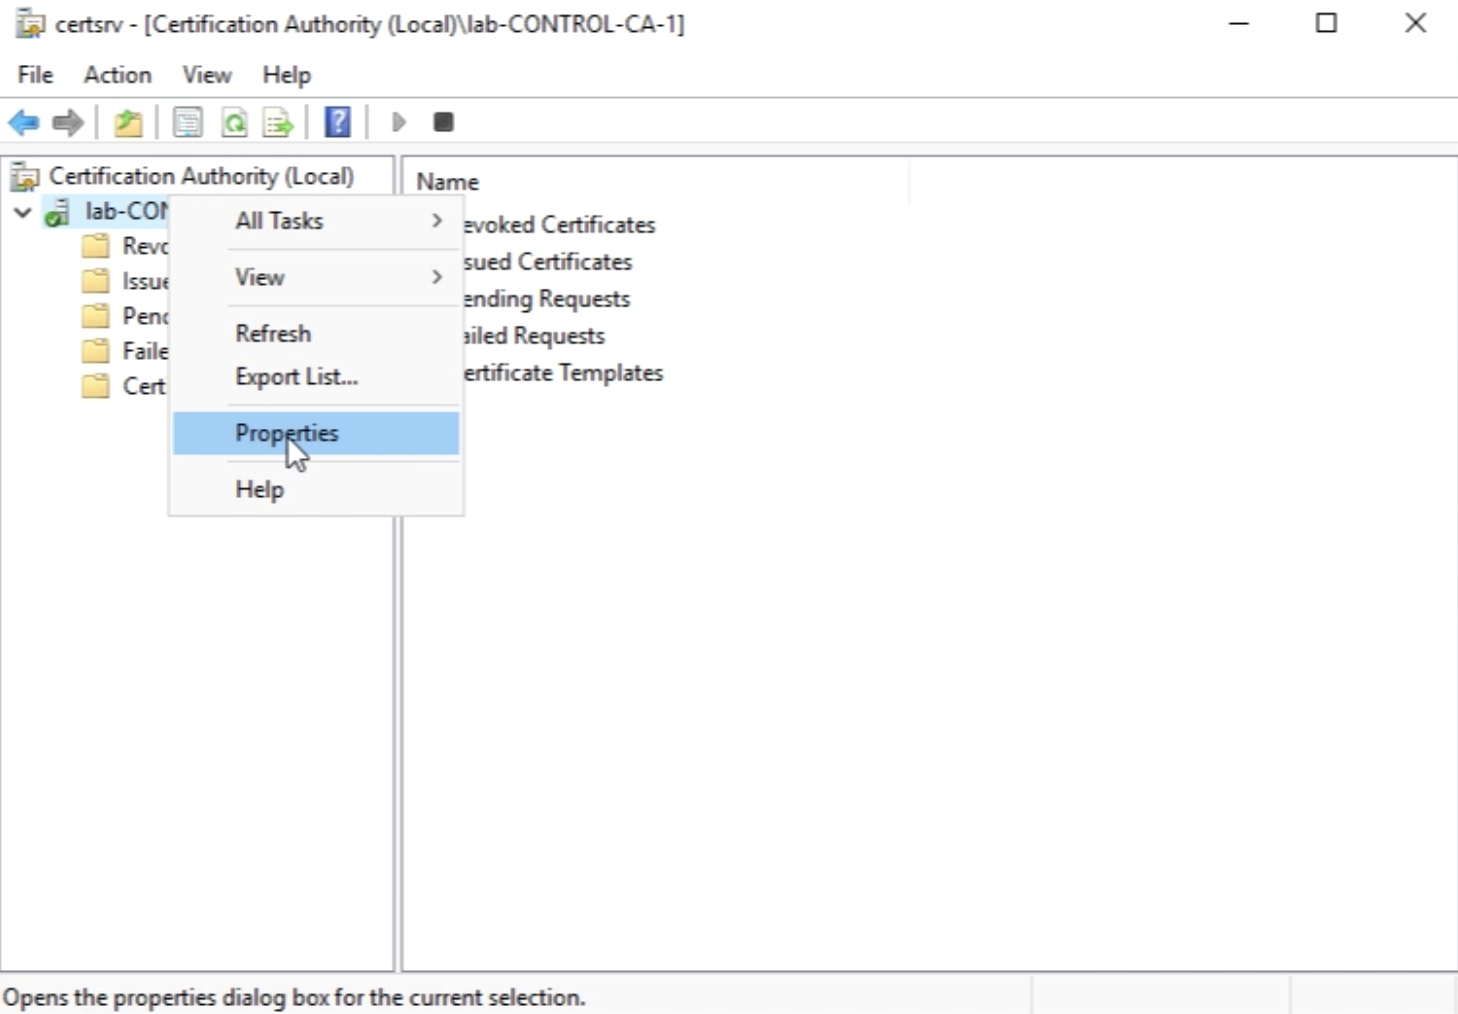Screen dimensions: 1458x1014
Task: Select Export List... in context menu
Action: click(296, 377)
